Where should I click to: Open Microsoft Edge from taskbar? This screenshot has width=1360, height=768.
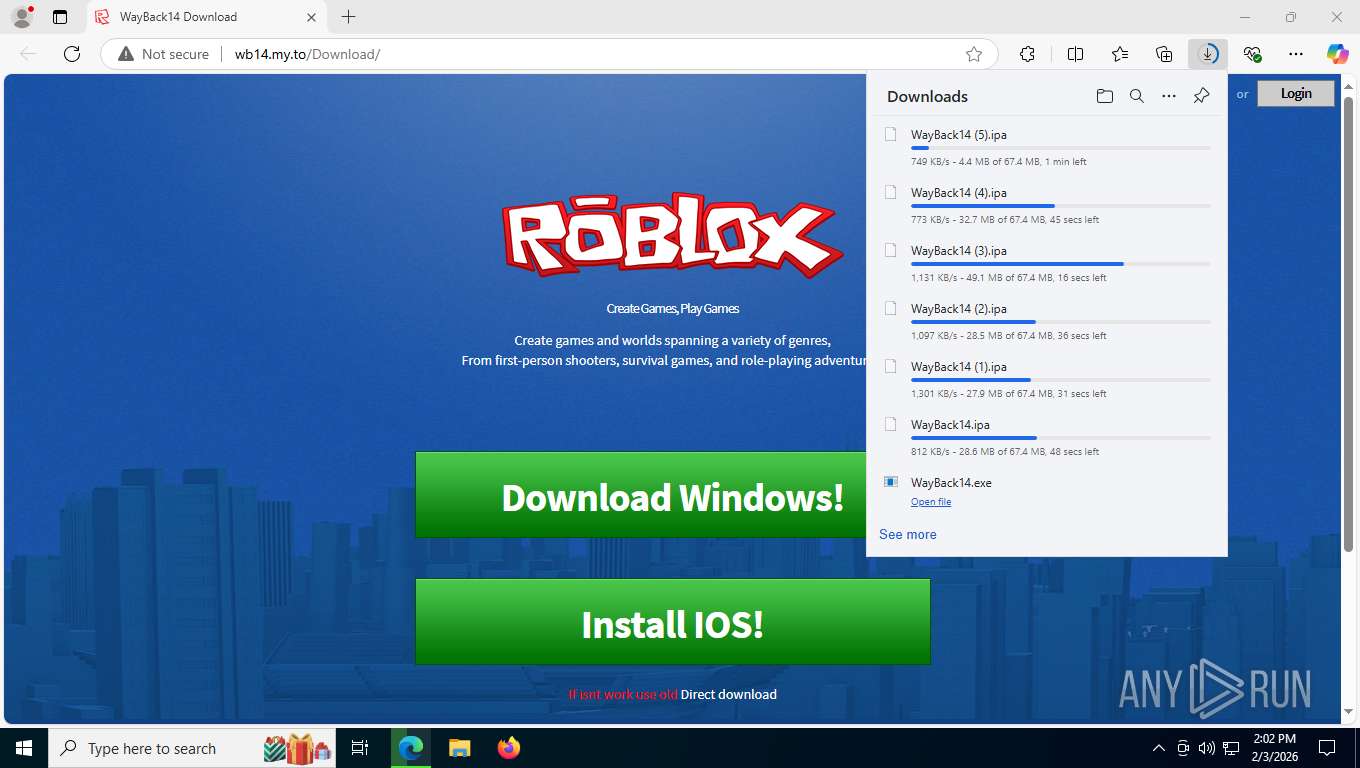[x=411, y=748]
